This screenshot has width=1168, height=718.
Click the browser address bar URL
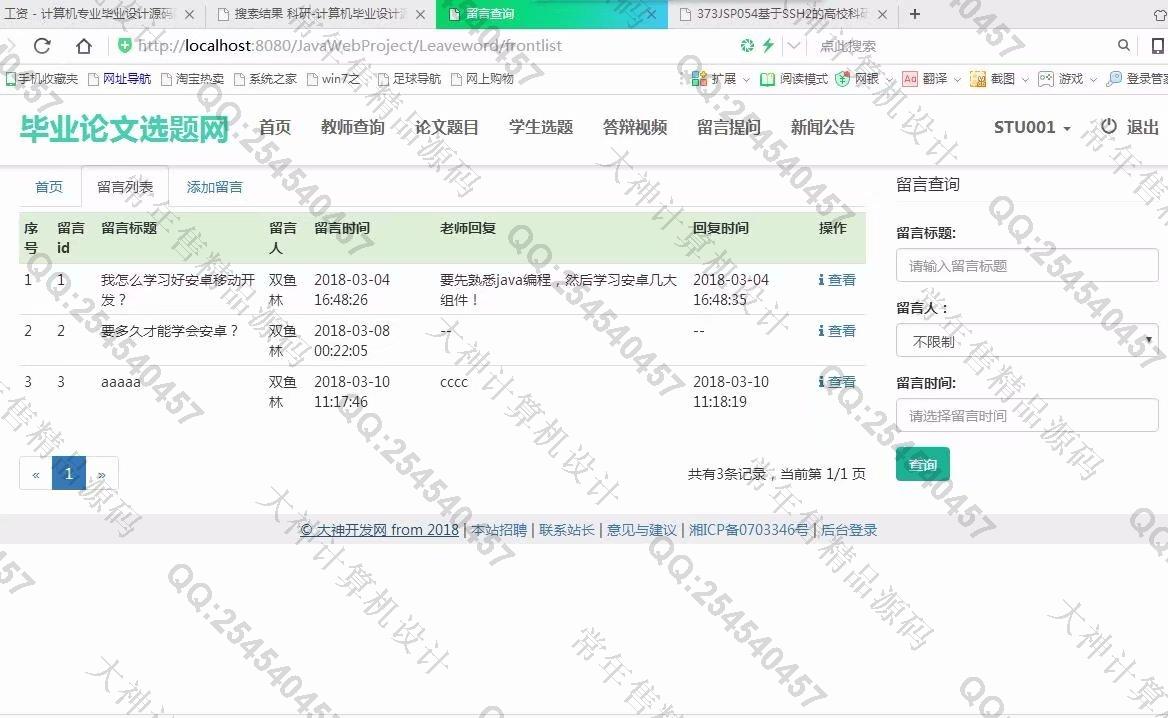tap(350, 45)
